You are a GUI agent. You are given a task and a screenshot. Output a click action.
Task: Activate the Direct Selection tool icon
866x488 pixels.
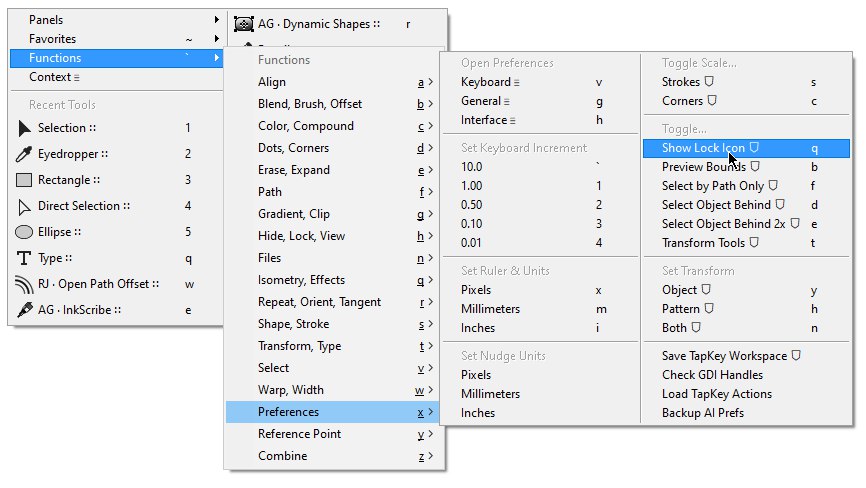click(x=25, y=206)
